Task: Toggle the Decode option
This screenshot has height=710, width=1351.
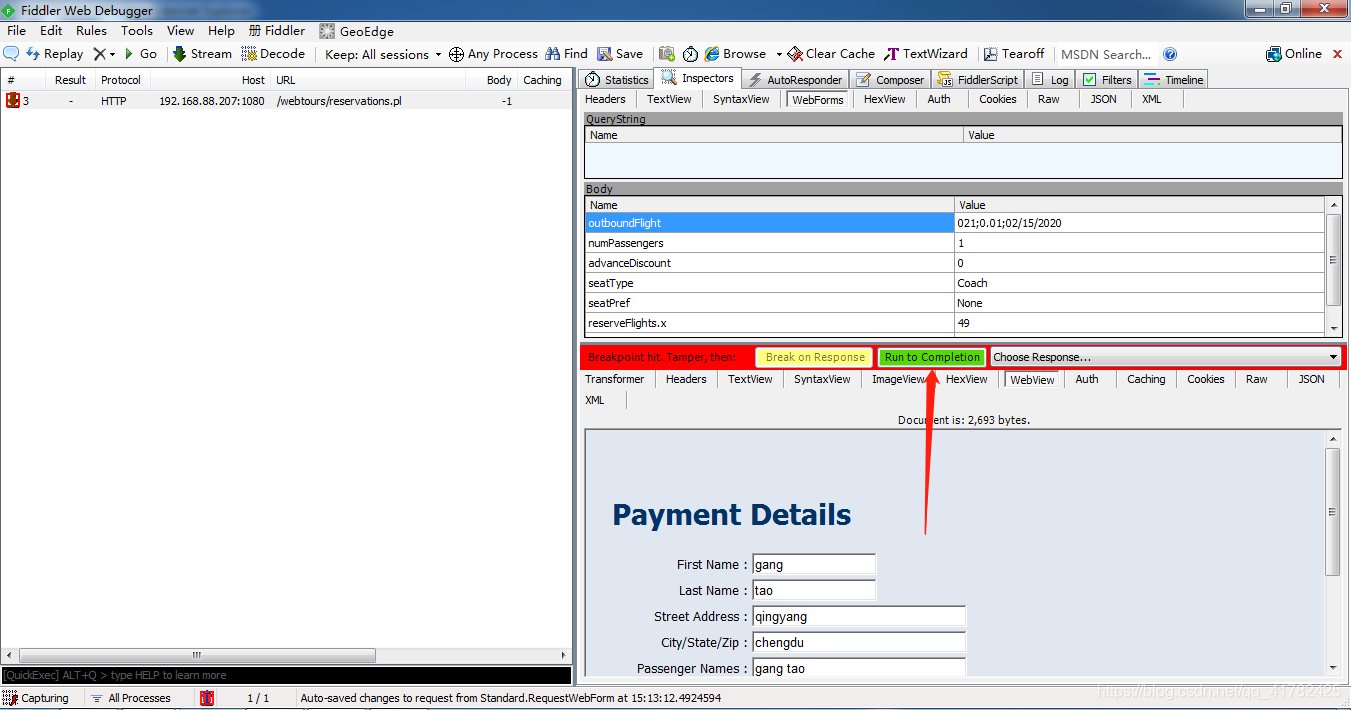Action: (273, 54)
